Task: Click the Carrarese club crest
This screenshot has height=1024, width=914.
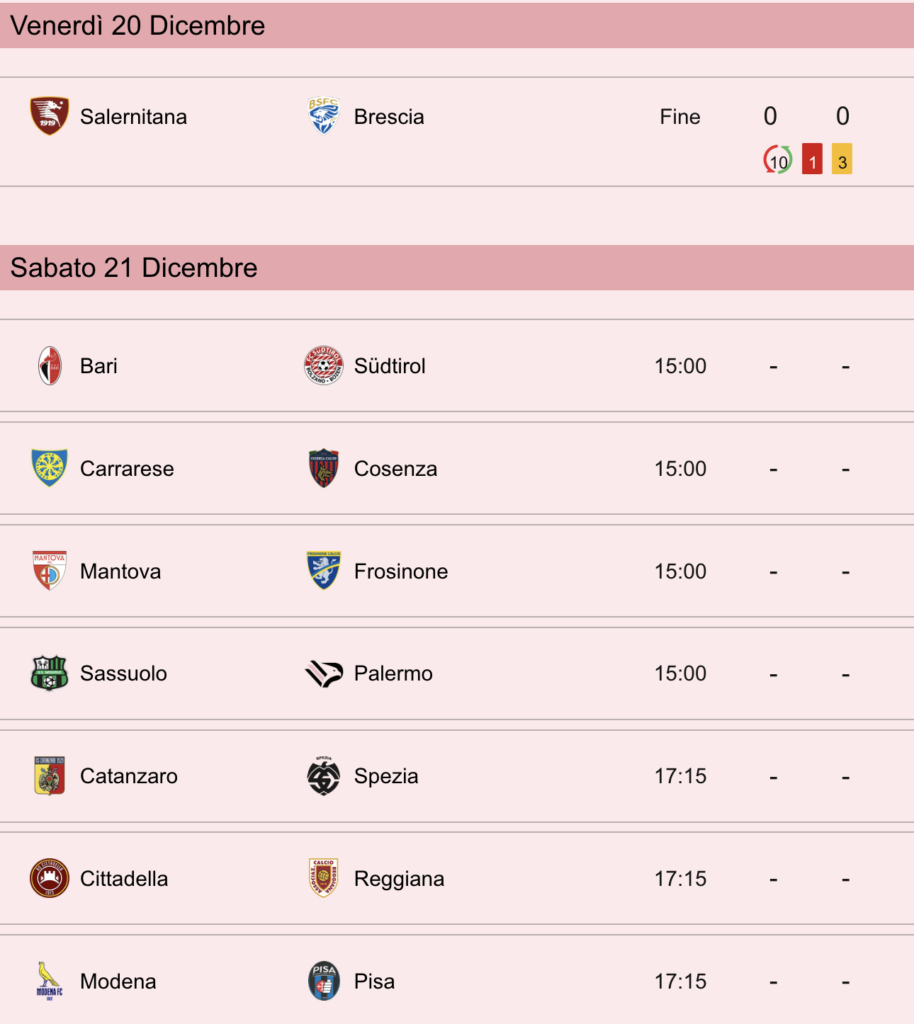Action: coord(50,468)
